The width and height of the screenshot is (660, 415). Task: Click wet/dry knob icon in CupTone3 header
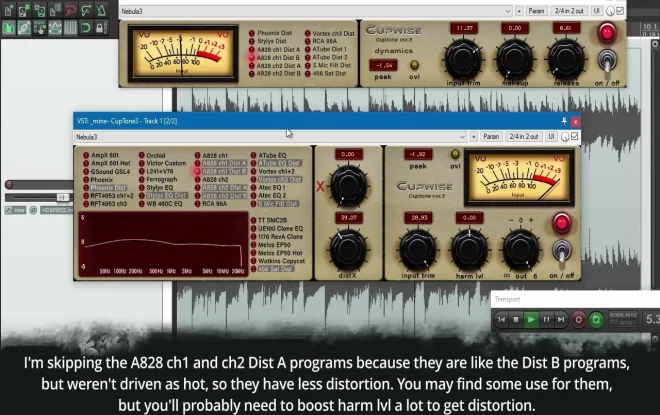pos(565,137)
